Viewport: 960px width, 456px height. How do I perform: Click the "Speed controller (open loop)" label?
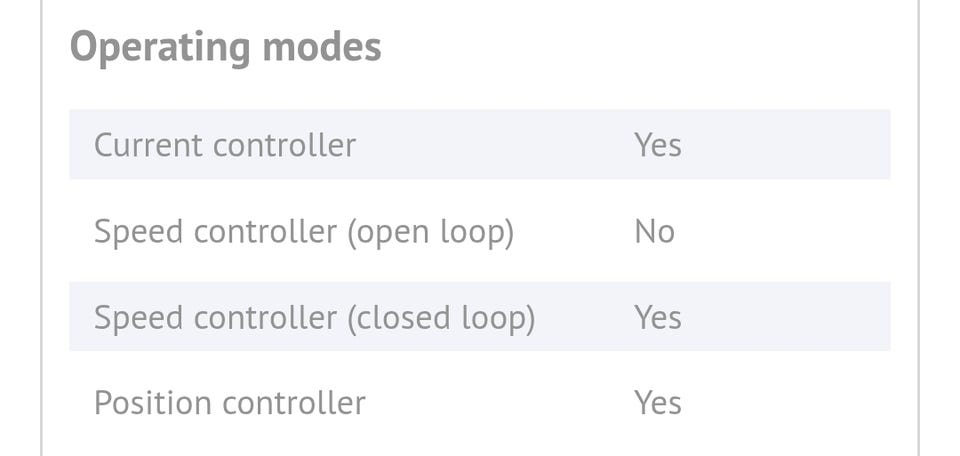point(303,232)
